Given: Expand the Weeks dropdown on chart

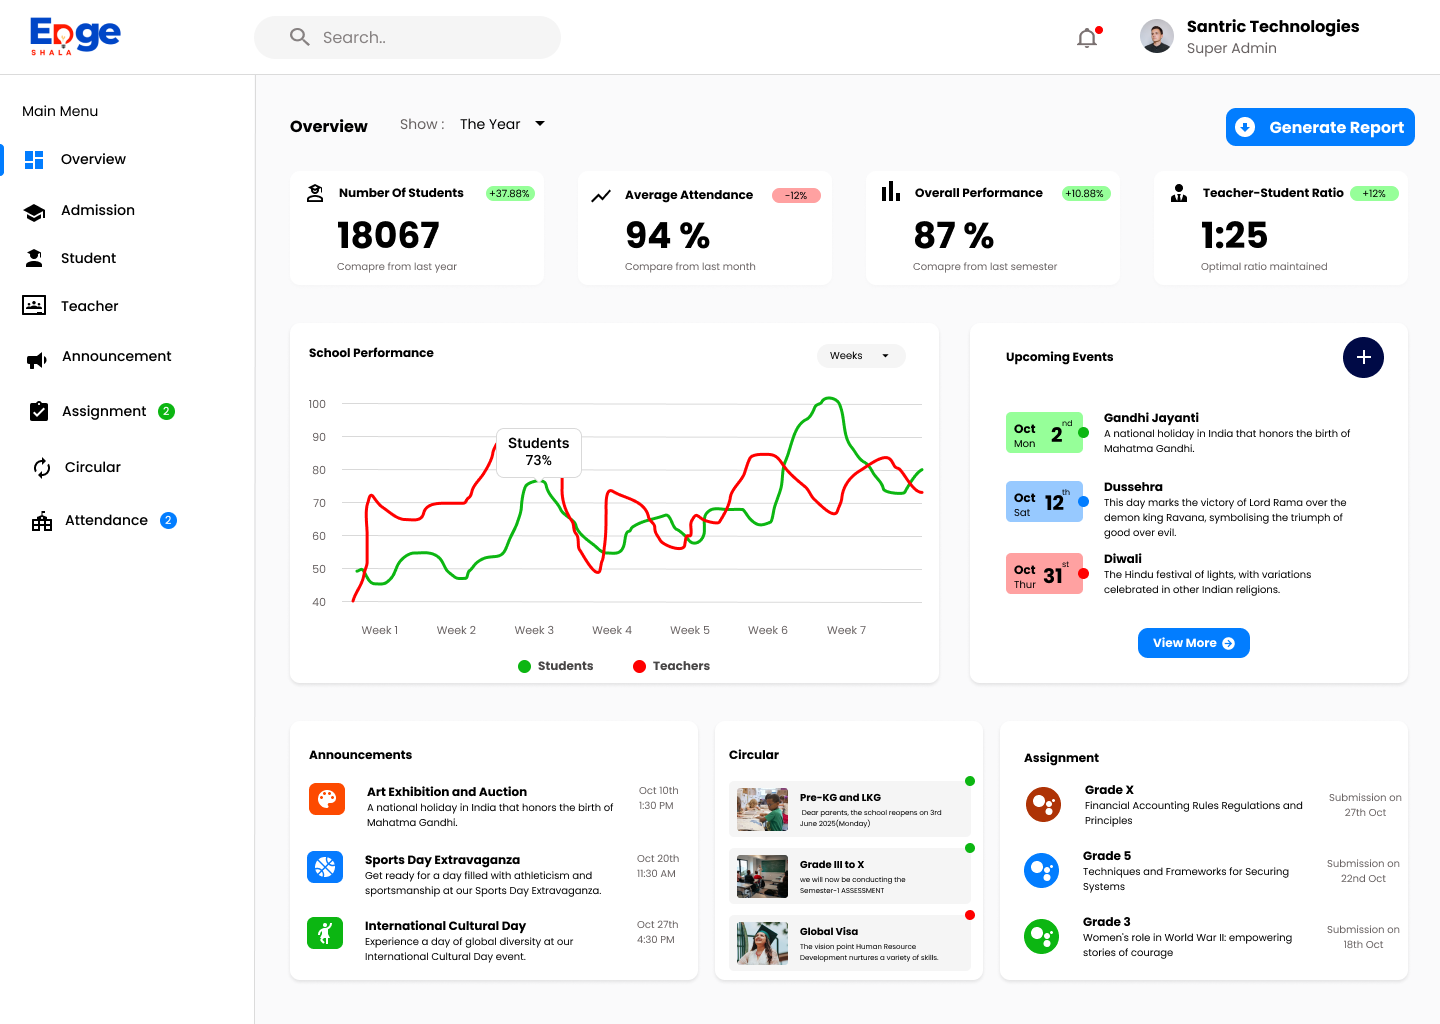Looking at the screenshot, I should point(860,356).
